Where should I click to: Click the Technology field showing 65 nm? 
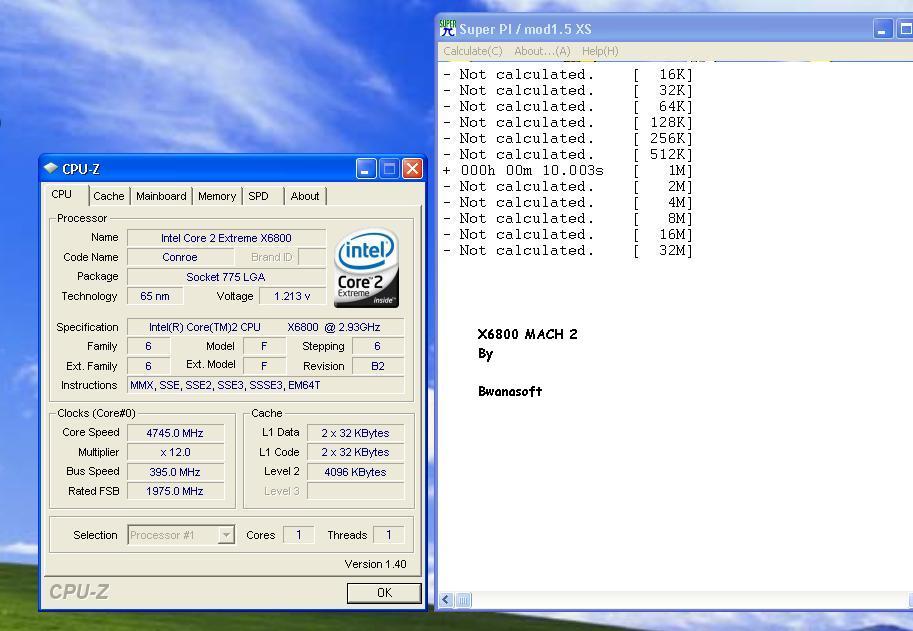[x=155, y=296]
